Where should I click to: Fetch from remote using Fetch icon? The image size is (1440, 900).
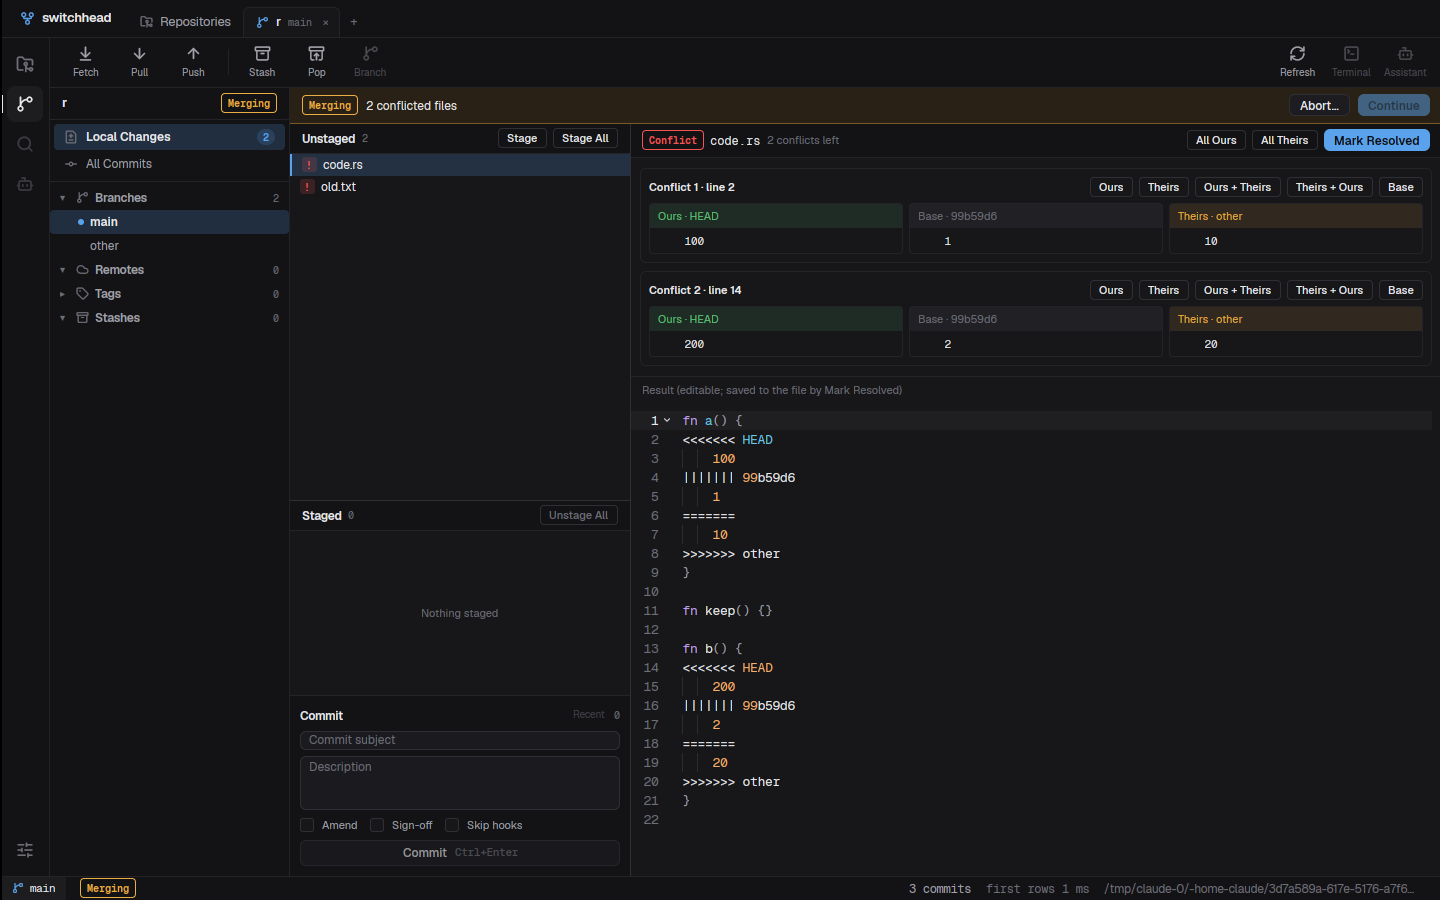[85, 61]
